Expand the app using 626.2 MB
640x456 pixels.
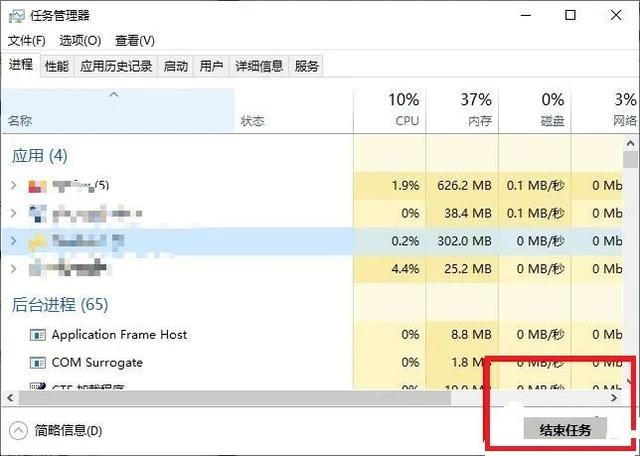tap(13, 186)
